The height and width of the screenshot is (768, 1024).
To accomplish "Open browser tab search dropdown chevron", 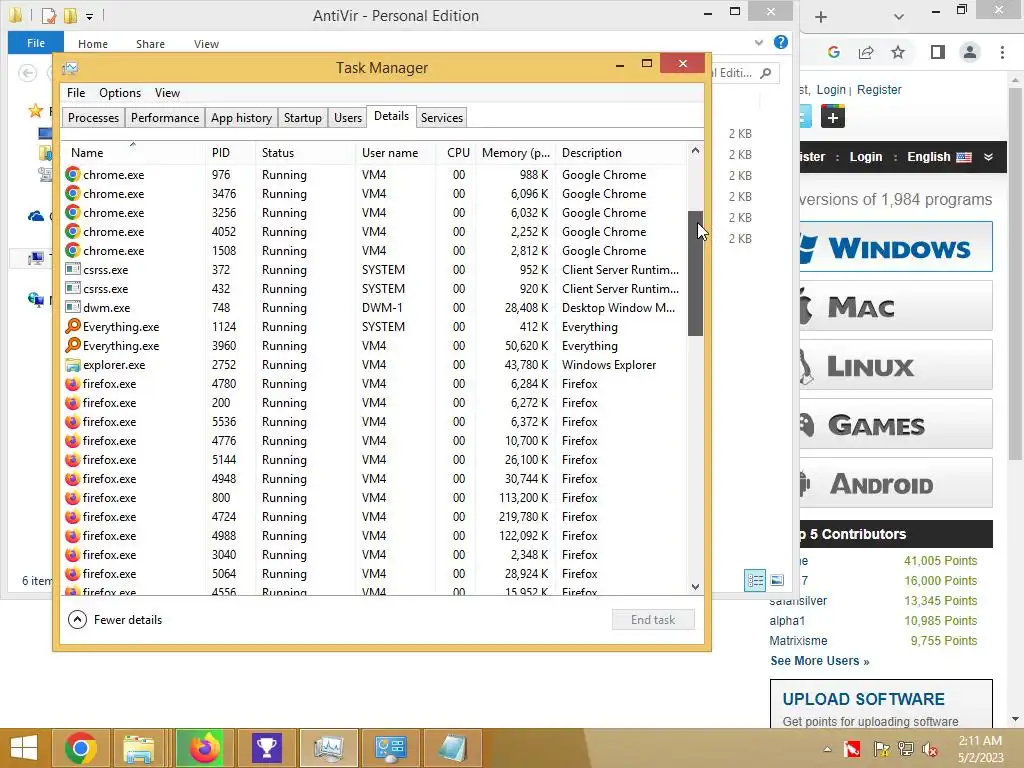I will click(899, 17).
